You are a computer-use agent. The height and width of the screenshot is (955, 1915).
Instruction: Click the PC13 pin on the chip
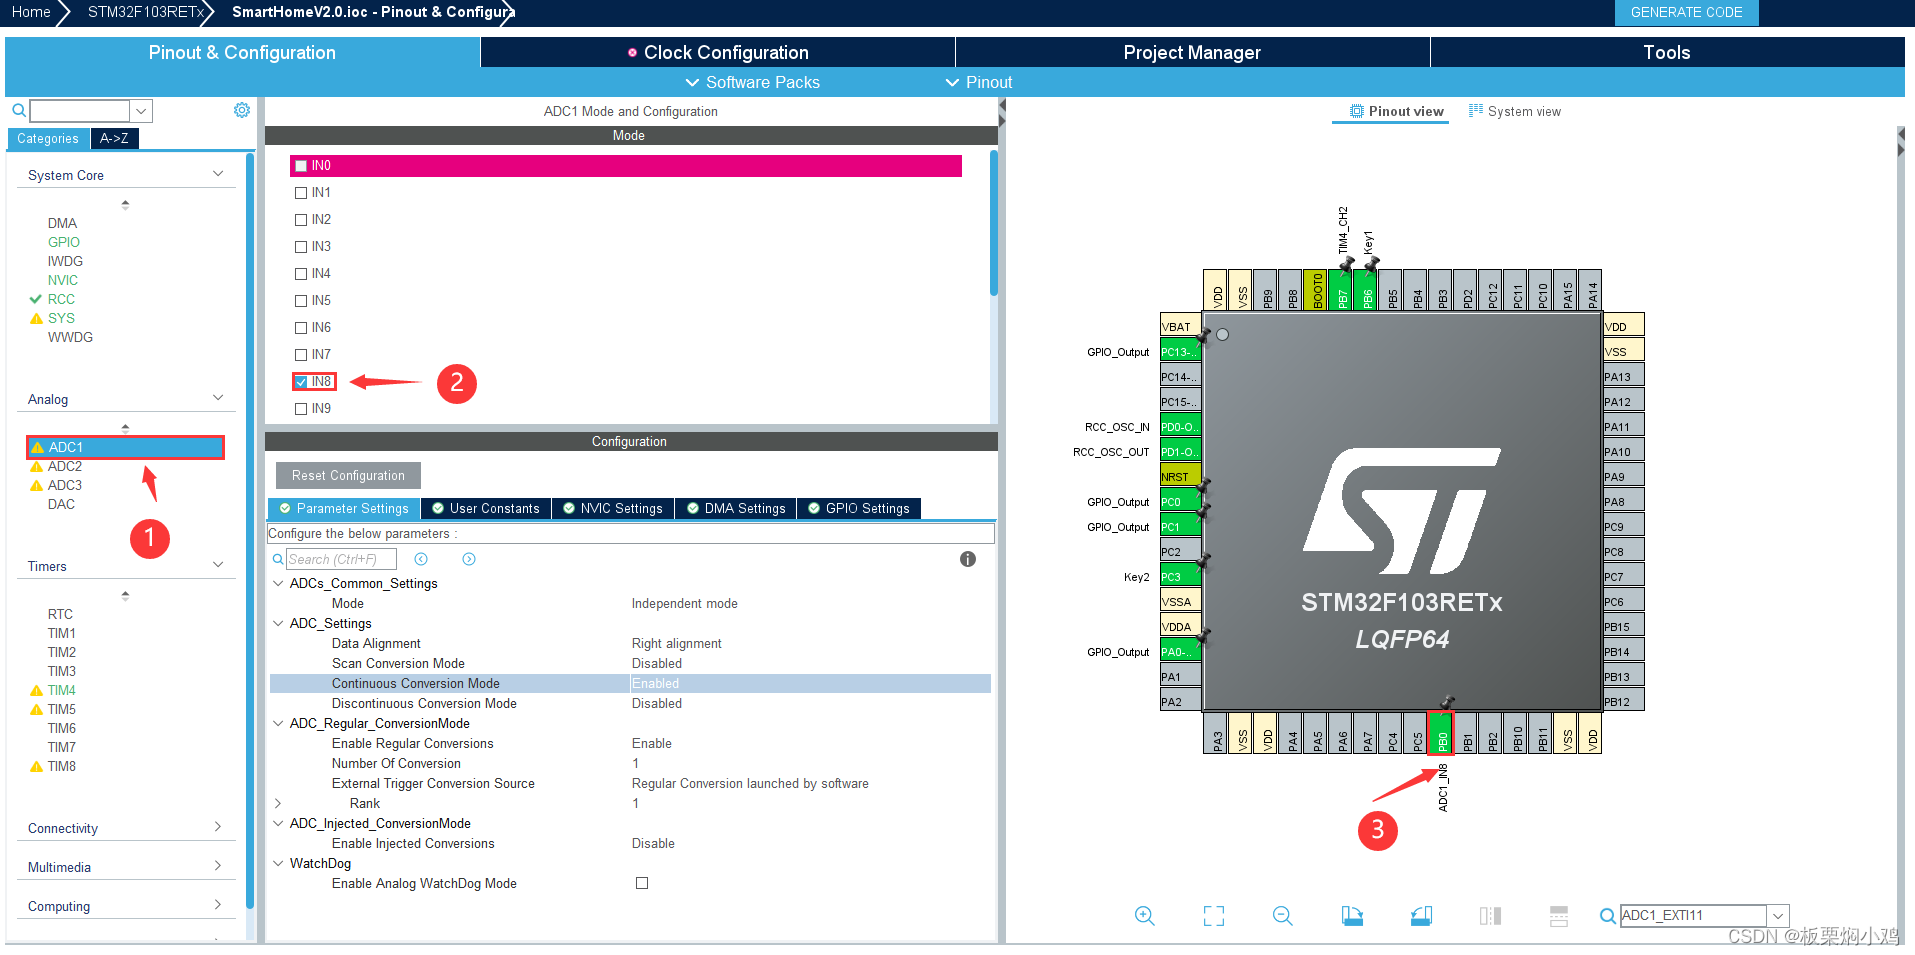(1180, 351)
